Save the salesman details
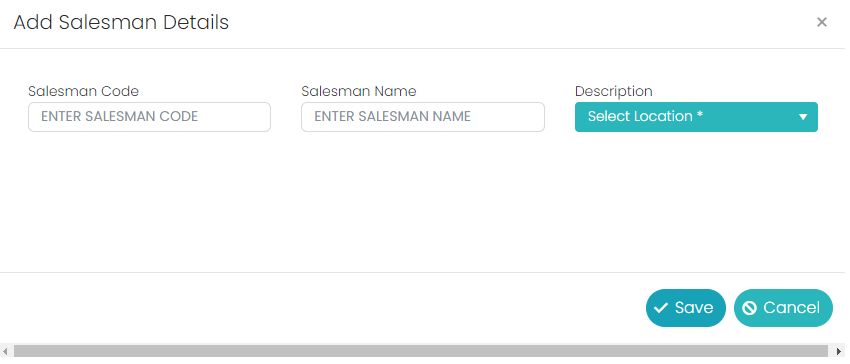 point(685,308)
